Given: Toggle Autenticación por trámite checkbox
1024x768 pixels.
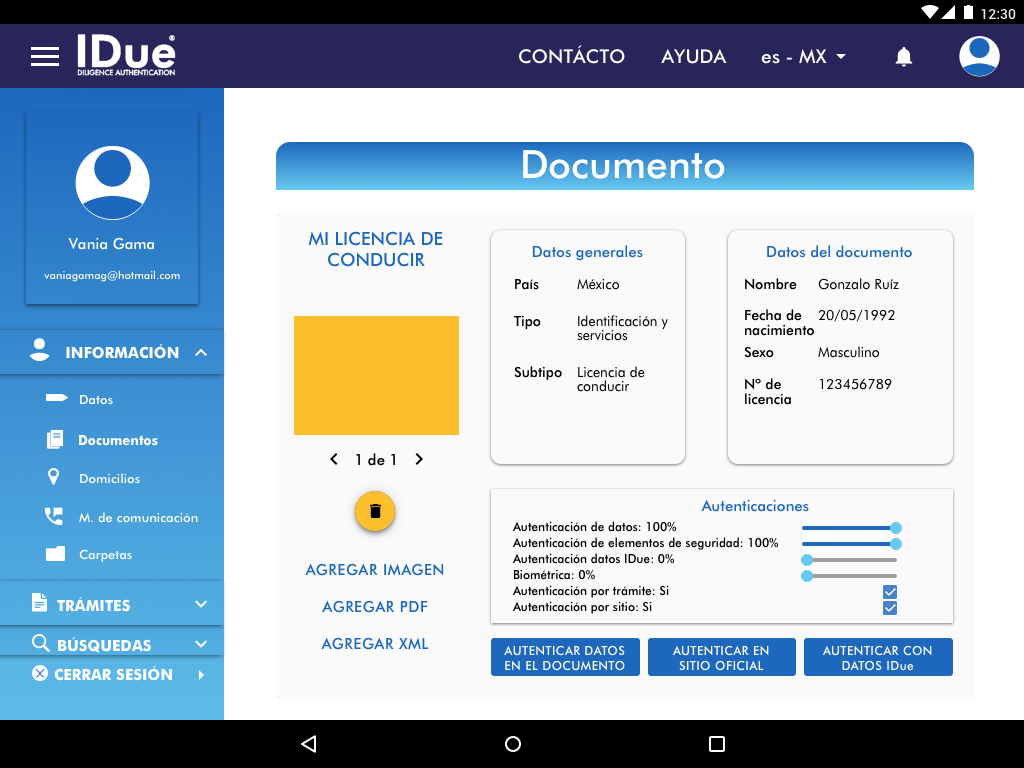Looking at the screenshot, I should pos(890,591).
